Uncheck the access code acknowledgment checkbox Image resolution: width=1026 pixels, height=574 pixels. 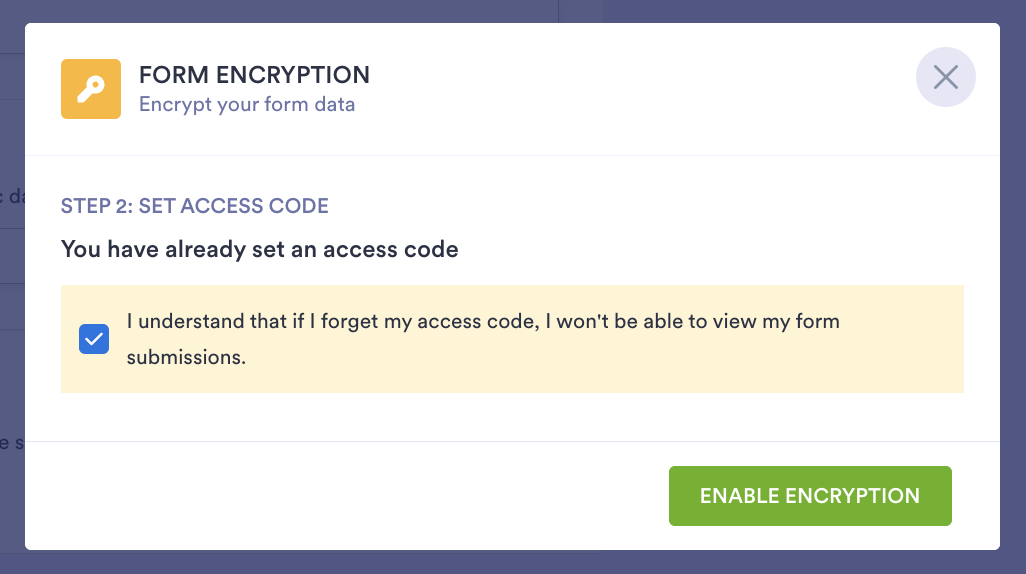click(94, 339)
